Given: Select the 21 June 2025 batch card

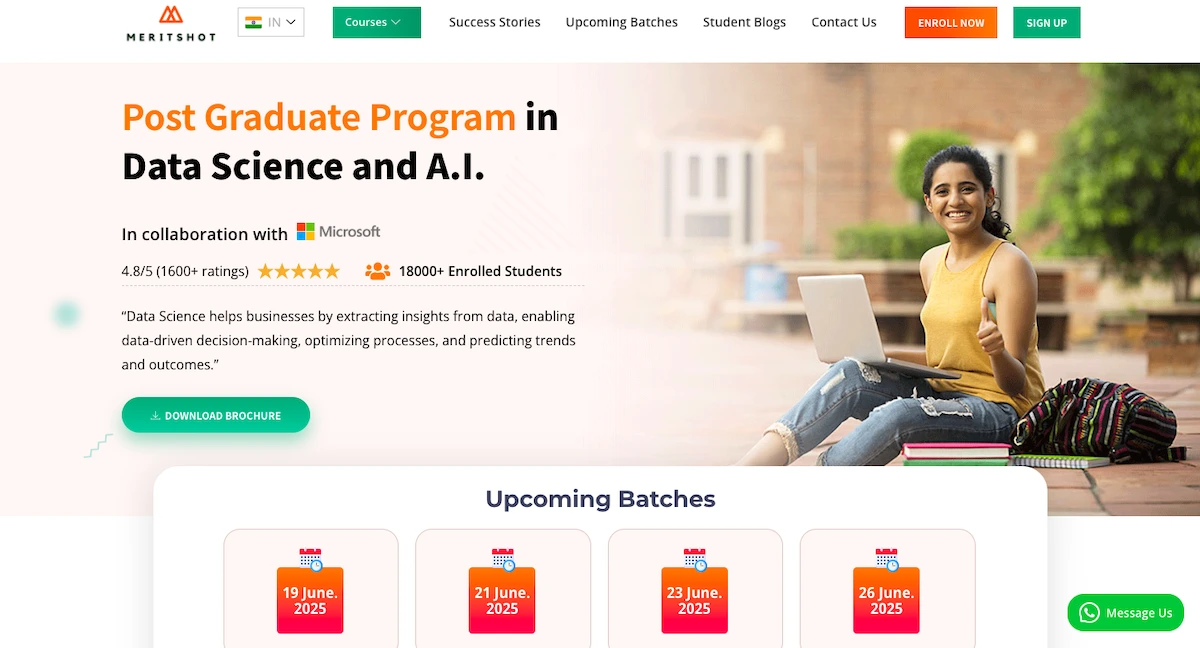Looking at the screenshot, I should pos(503,590).
